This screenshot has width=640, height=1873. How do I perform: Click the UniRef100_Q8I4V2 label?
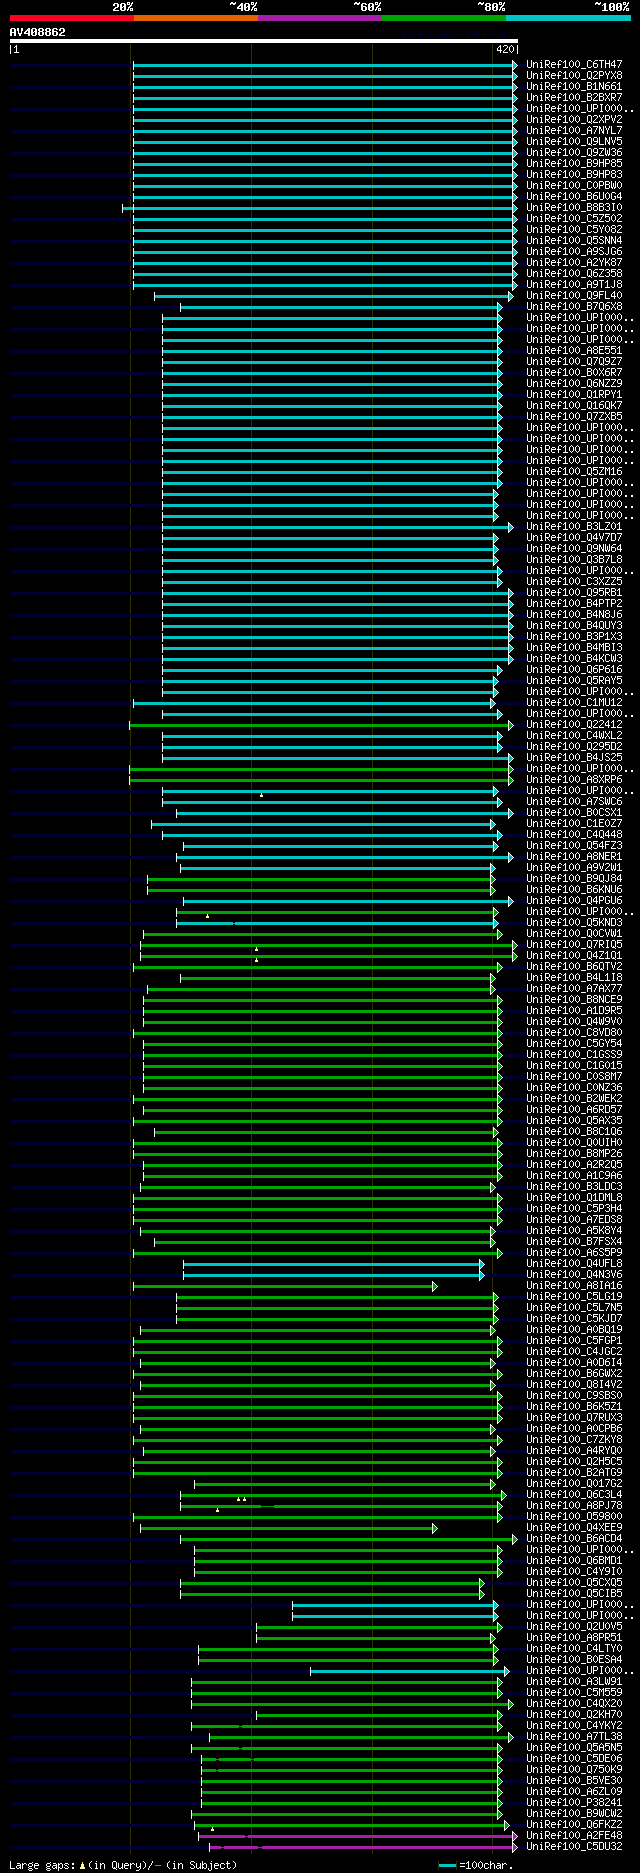(574, 1385)
